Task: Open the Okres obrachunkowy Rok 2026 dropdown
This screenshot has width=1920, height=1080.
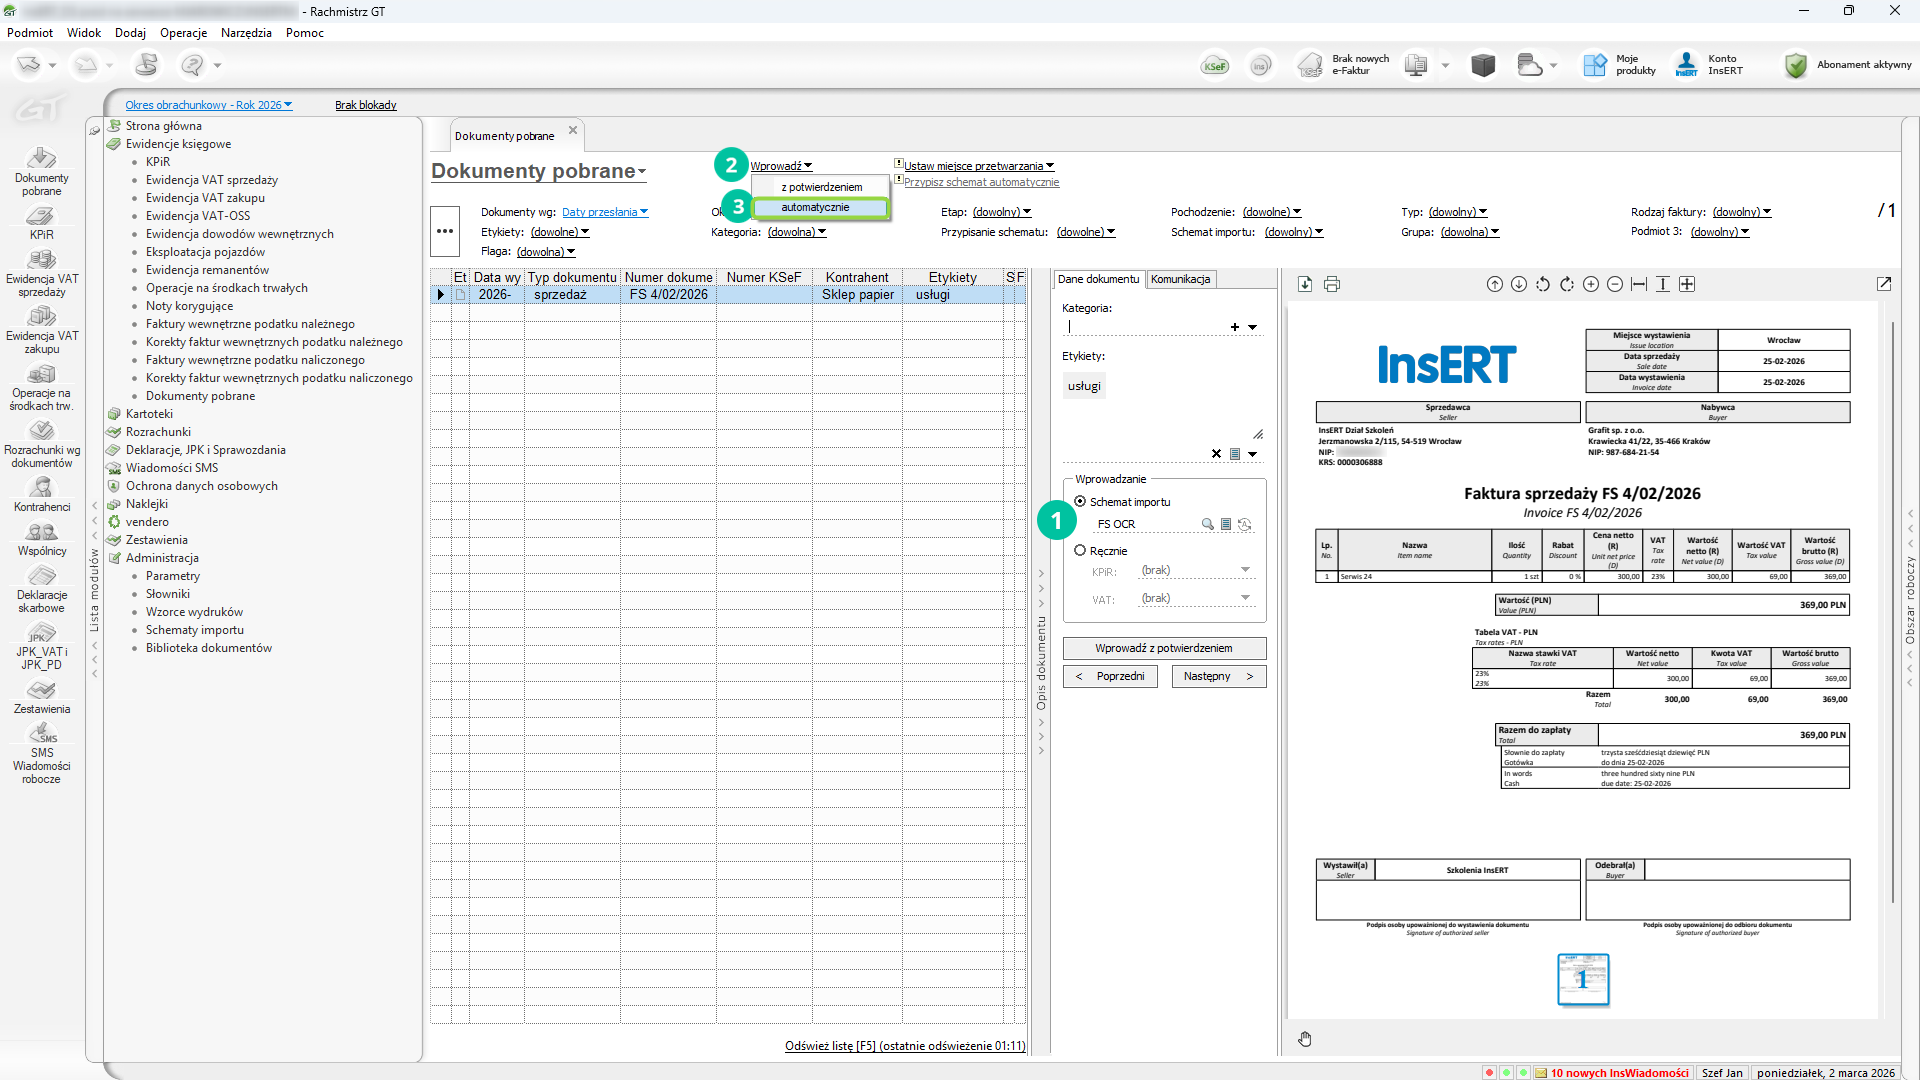Action: coord(208,105)
